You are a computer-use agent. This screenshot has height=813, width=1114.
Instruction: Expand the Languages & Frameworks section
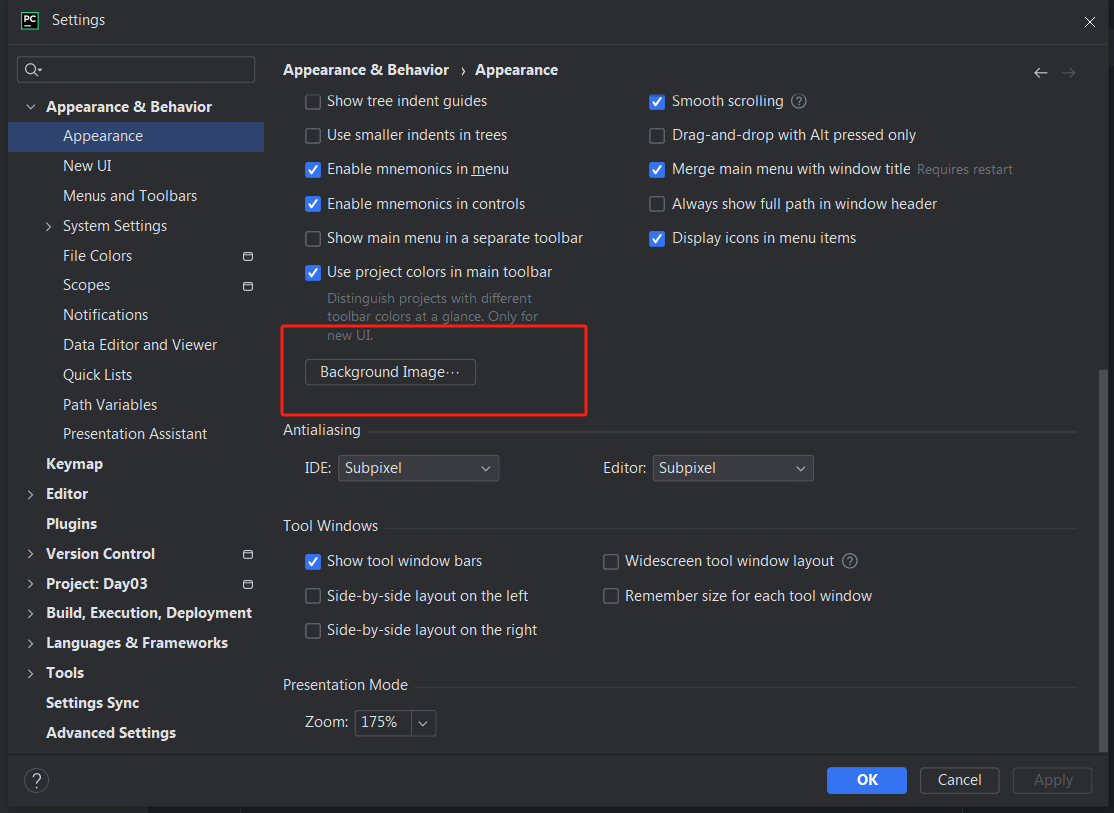[x=31, y=643]
